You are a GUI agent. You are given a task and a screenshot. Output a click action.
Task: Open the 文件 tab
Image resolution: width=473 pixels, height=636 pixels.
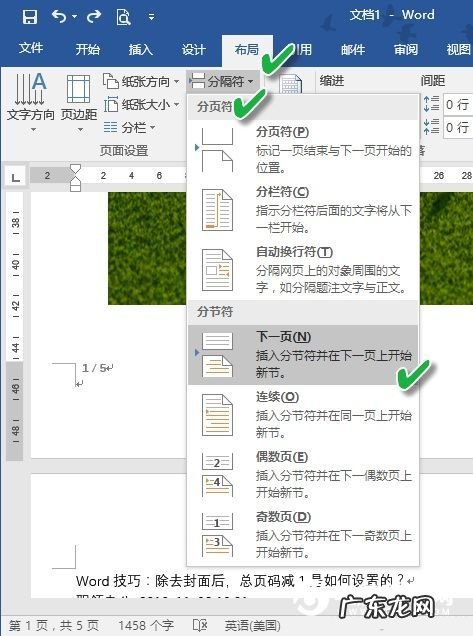[31, 48]
